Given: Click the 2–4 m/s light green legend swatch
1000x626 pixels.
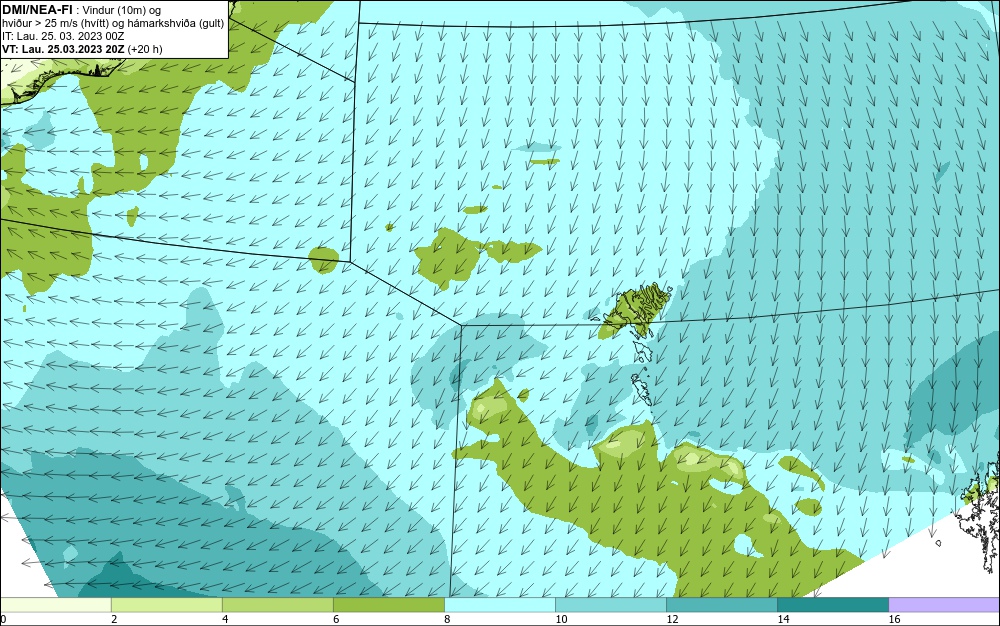Looking at the screenshot, I should pyautogui.click(x=167, y=605).
